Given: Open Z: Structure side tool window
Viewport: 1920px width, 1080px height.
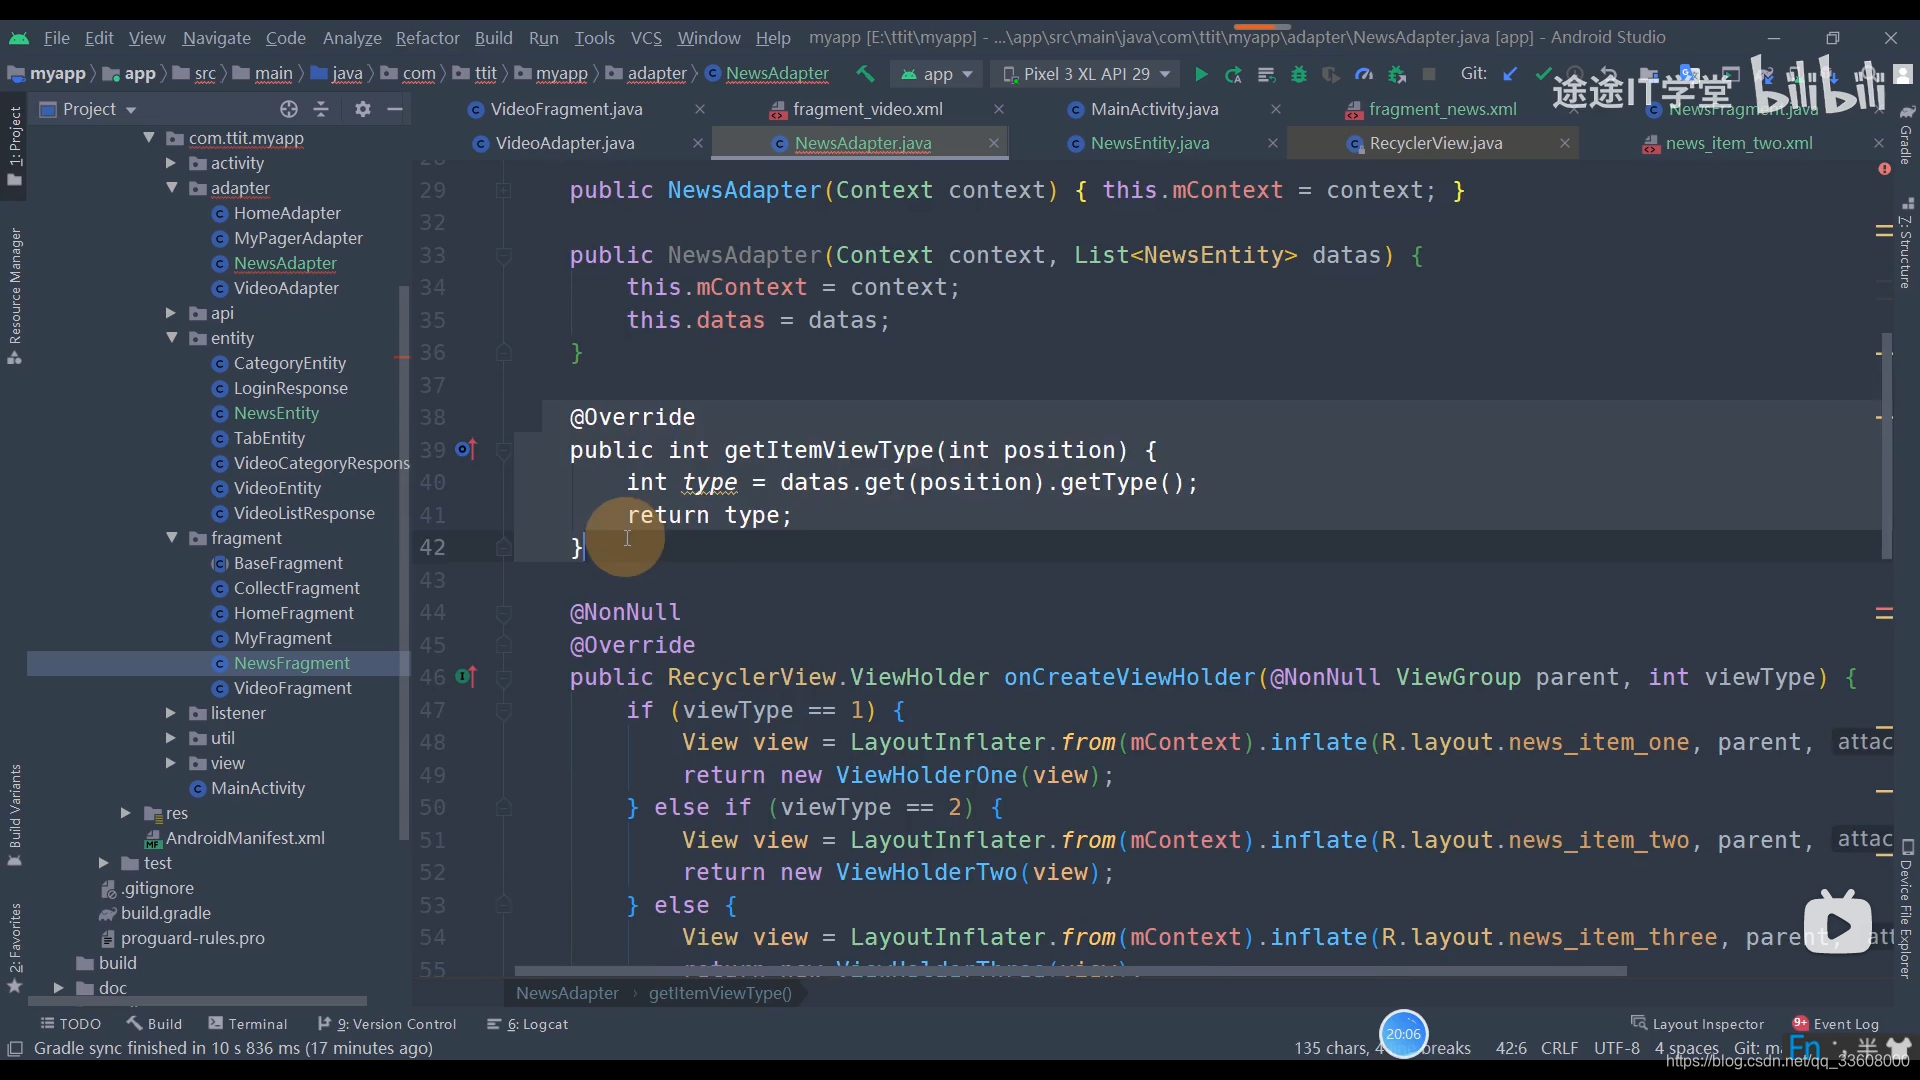Looking at the screenshot, I should coord(1906,245).
